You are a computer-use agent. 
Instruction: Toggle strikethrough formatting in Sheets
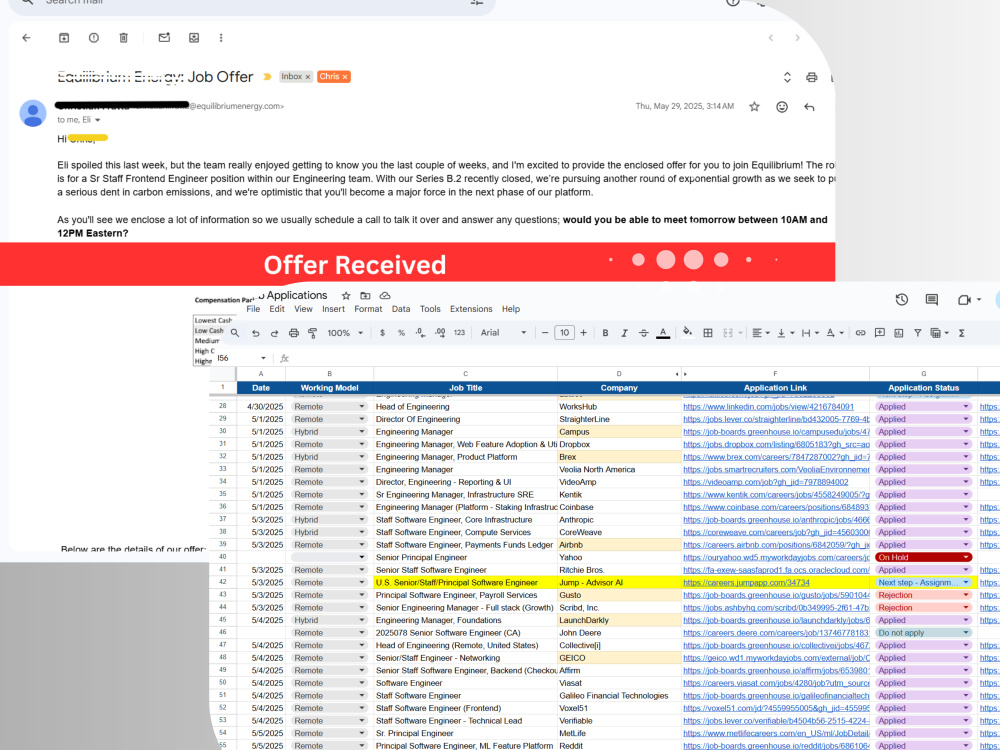pyautogui.click(x=643, y=333)
